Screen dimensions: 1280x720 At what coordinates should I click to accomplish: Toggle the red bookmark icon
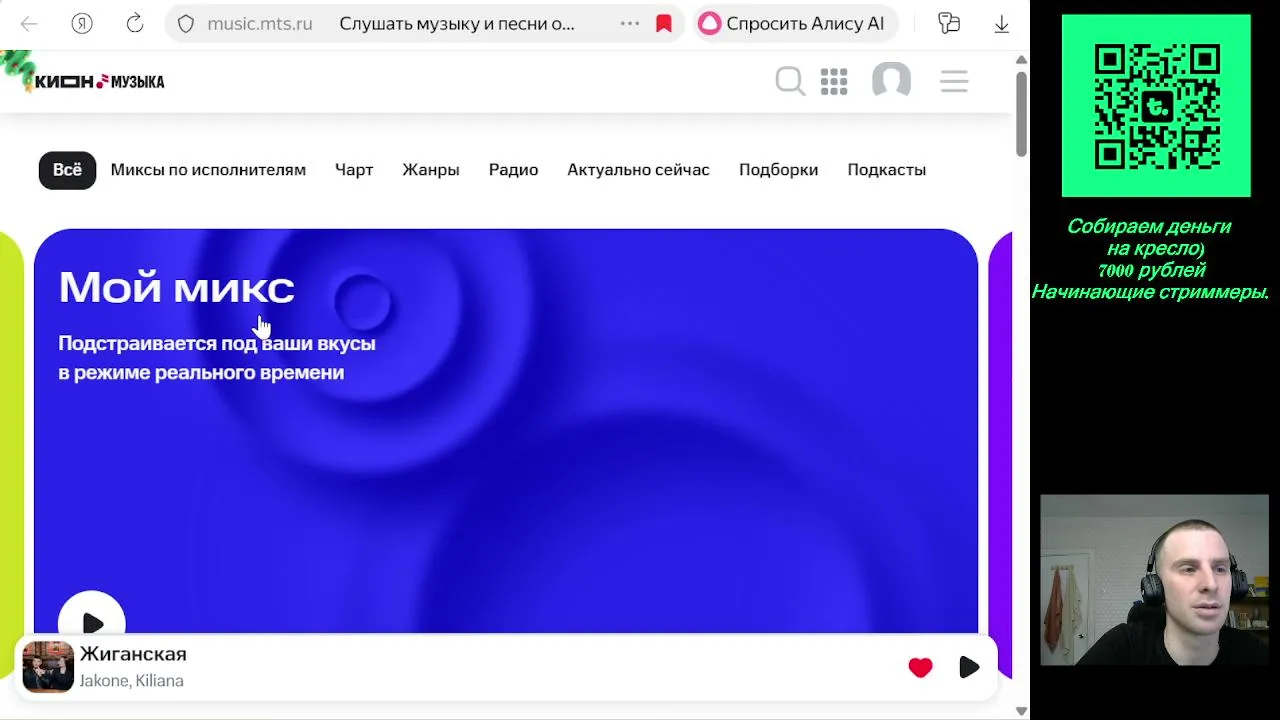pos(664,24)
